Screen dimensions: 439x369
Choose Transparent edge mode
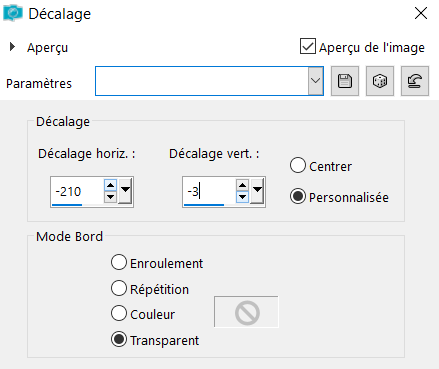(x=119, y=339)
